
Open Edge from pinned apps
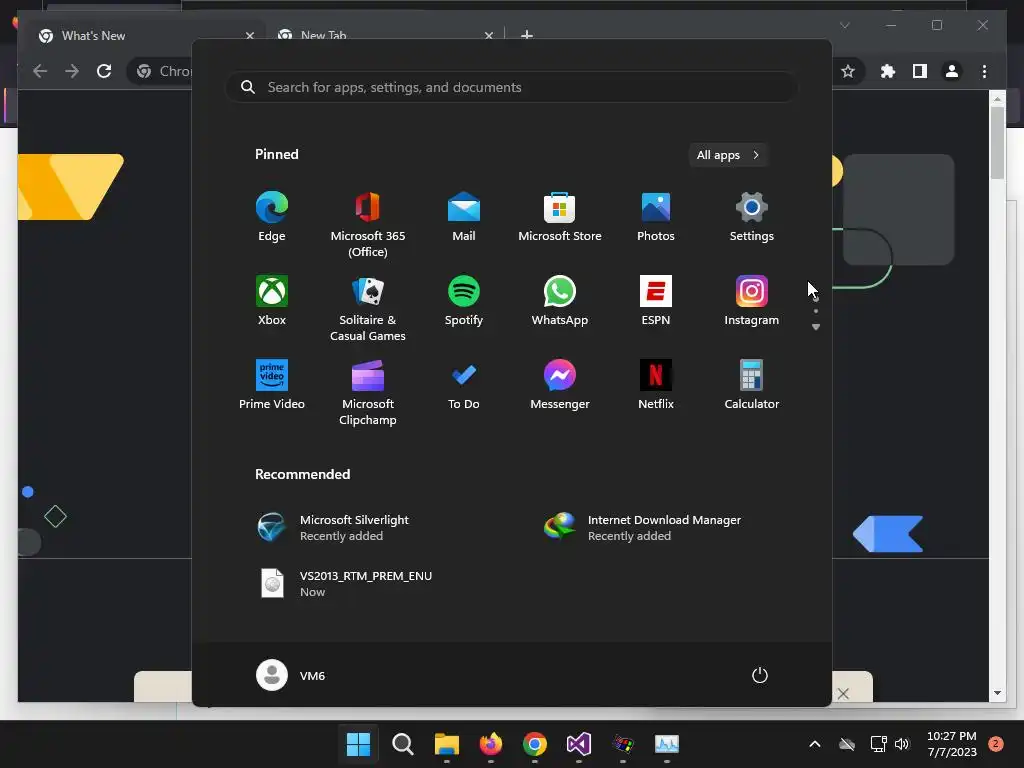click(x=272, y=217)
